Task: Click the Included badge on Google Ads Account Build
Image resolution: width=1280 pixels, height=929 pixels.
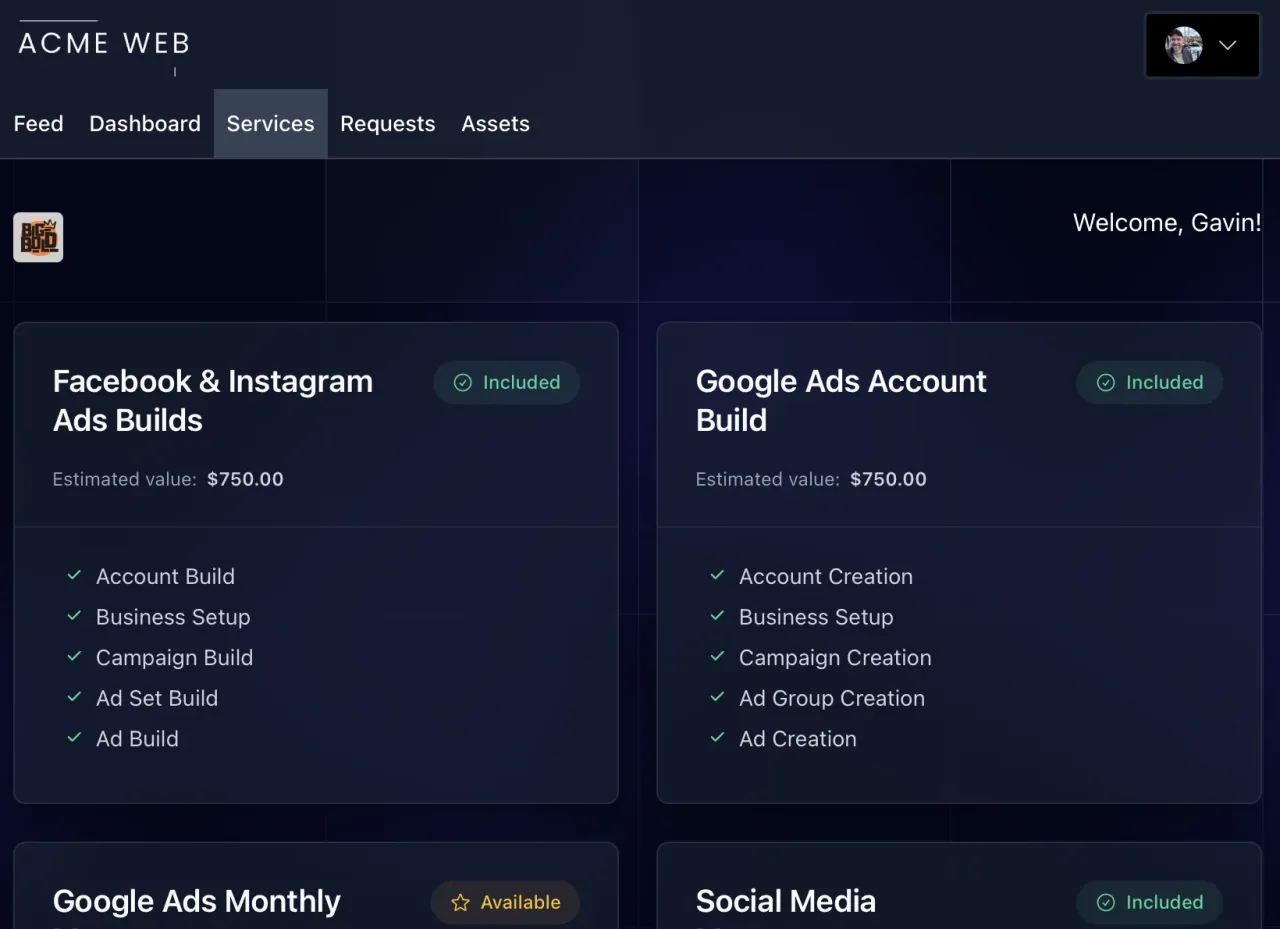Action: coord(1149,382)
